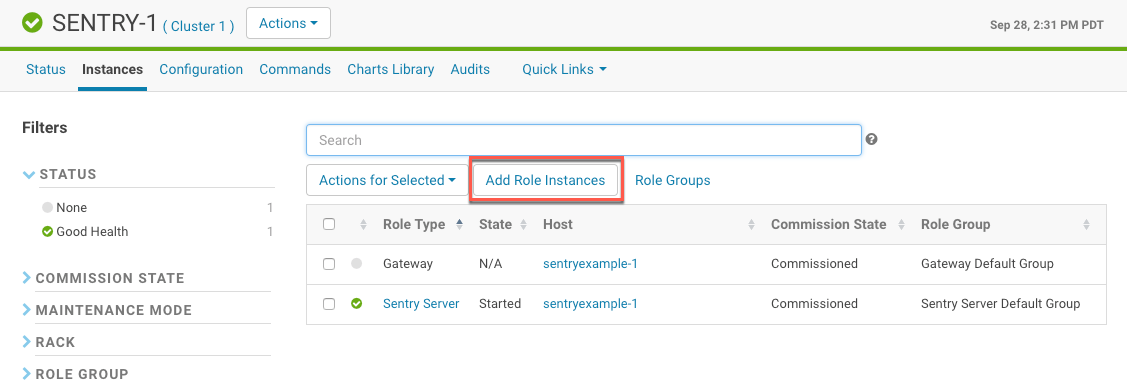Check the Sentry Server row checkbox
This screenshot has height=383, width=1127.
coord(329,304)
